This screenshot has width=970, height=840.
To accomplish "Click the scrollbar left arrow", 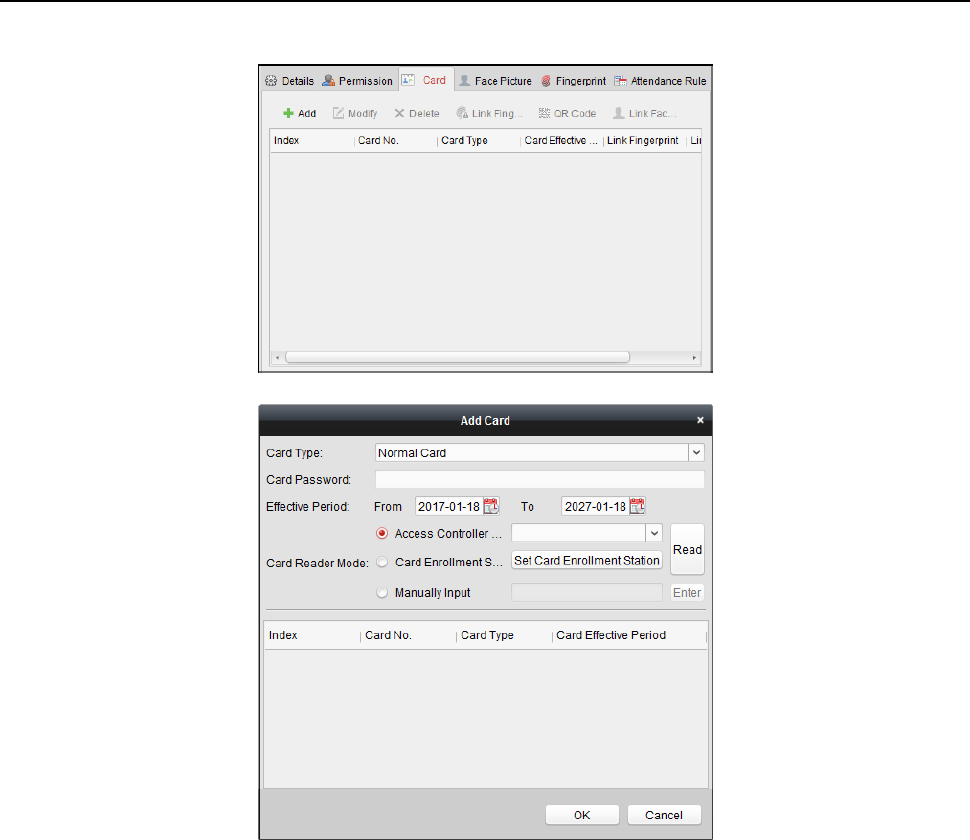I will click(278, 358).
